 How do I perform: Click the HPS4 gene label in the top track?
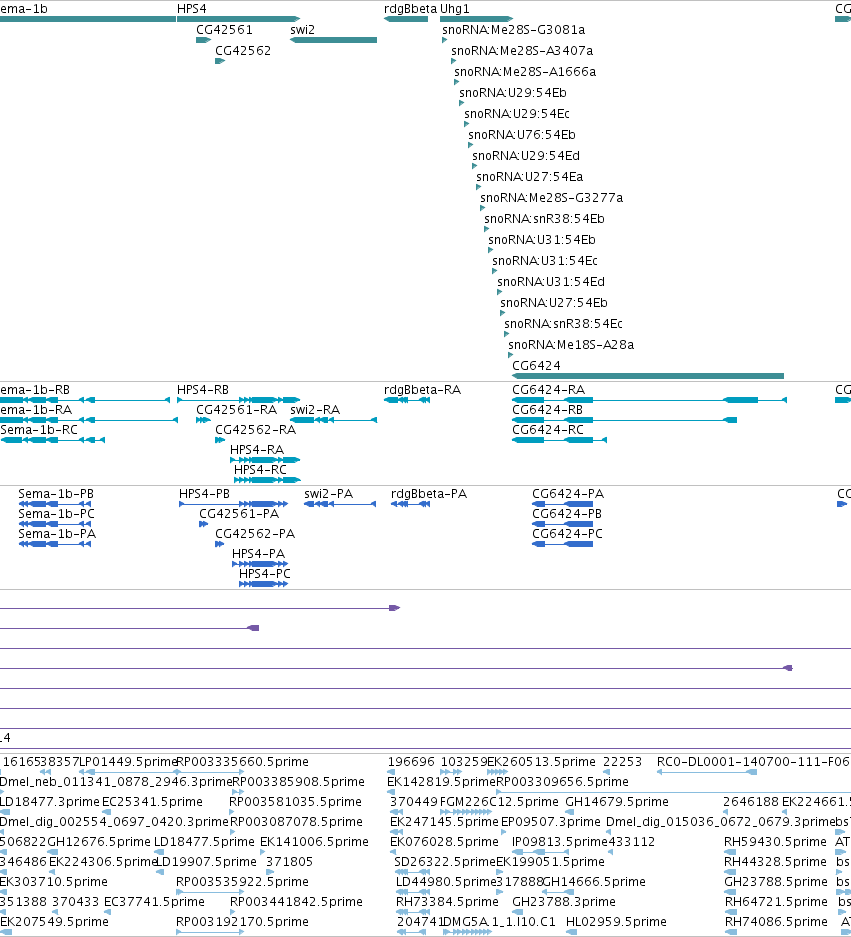point(191,9)
